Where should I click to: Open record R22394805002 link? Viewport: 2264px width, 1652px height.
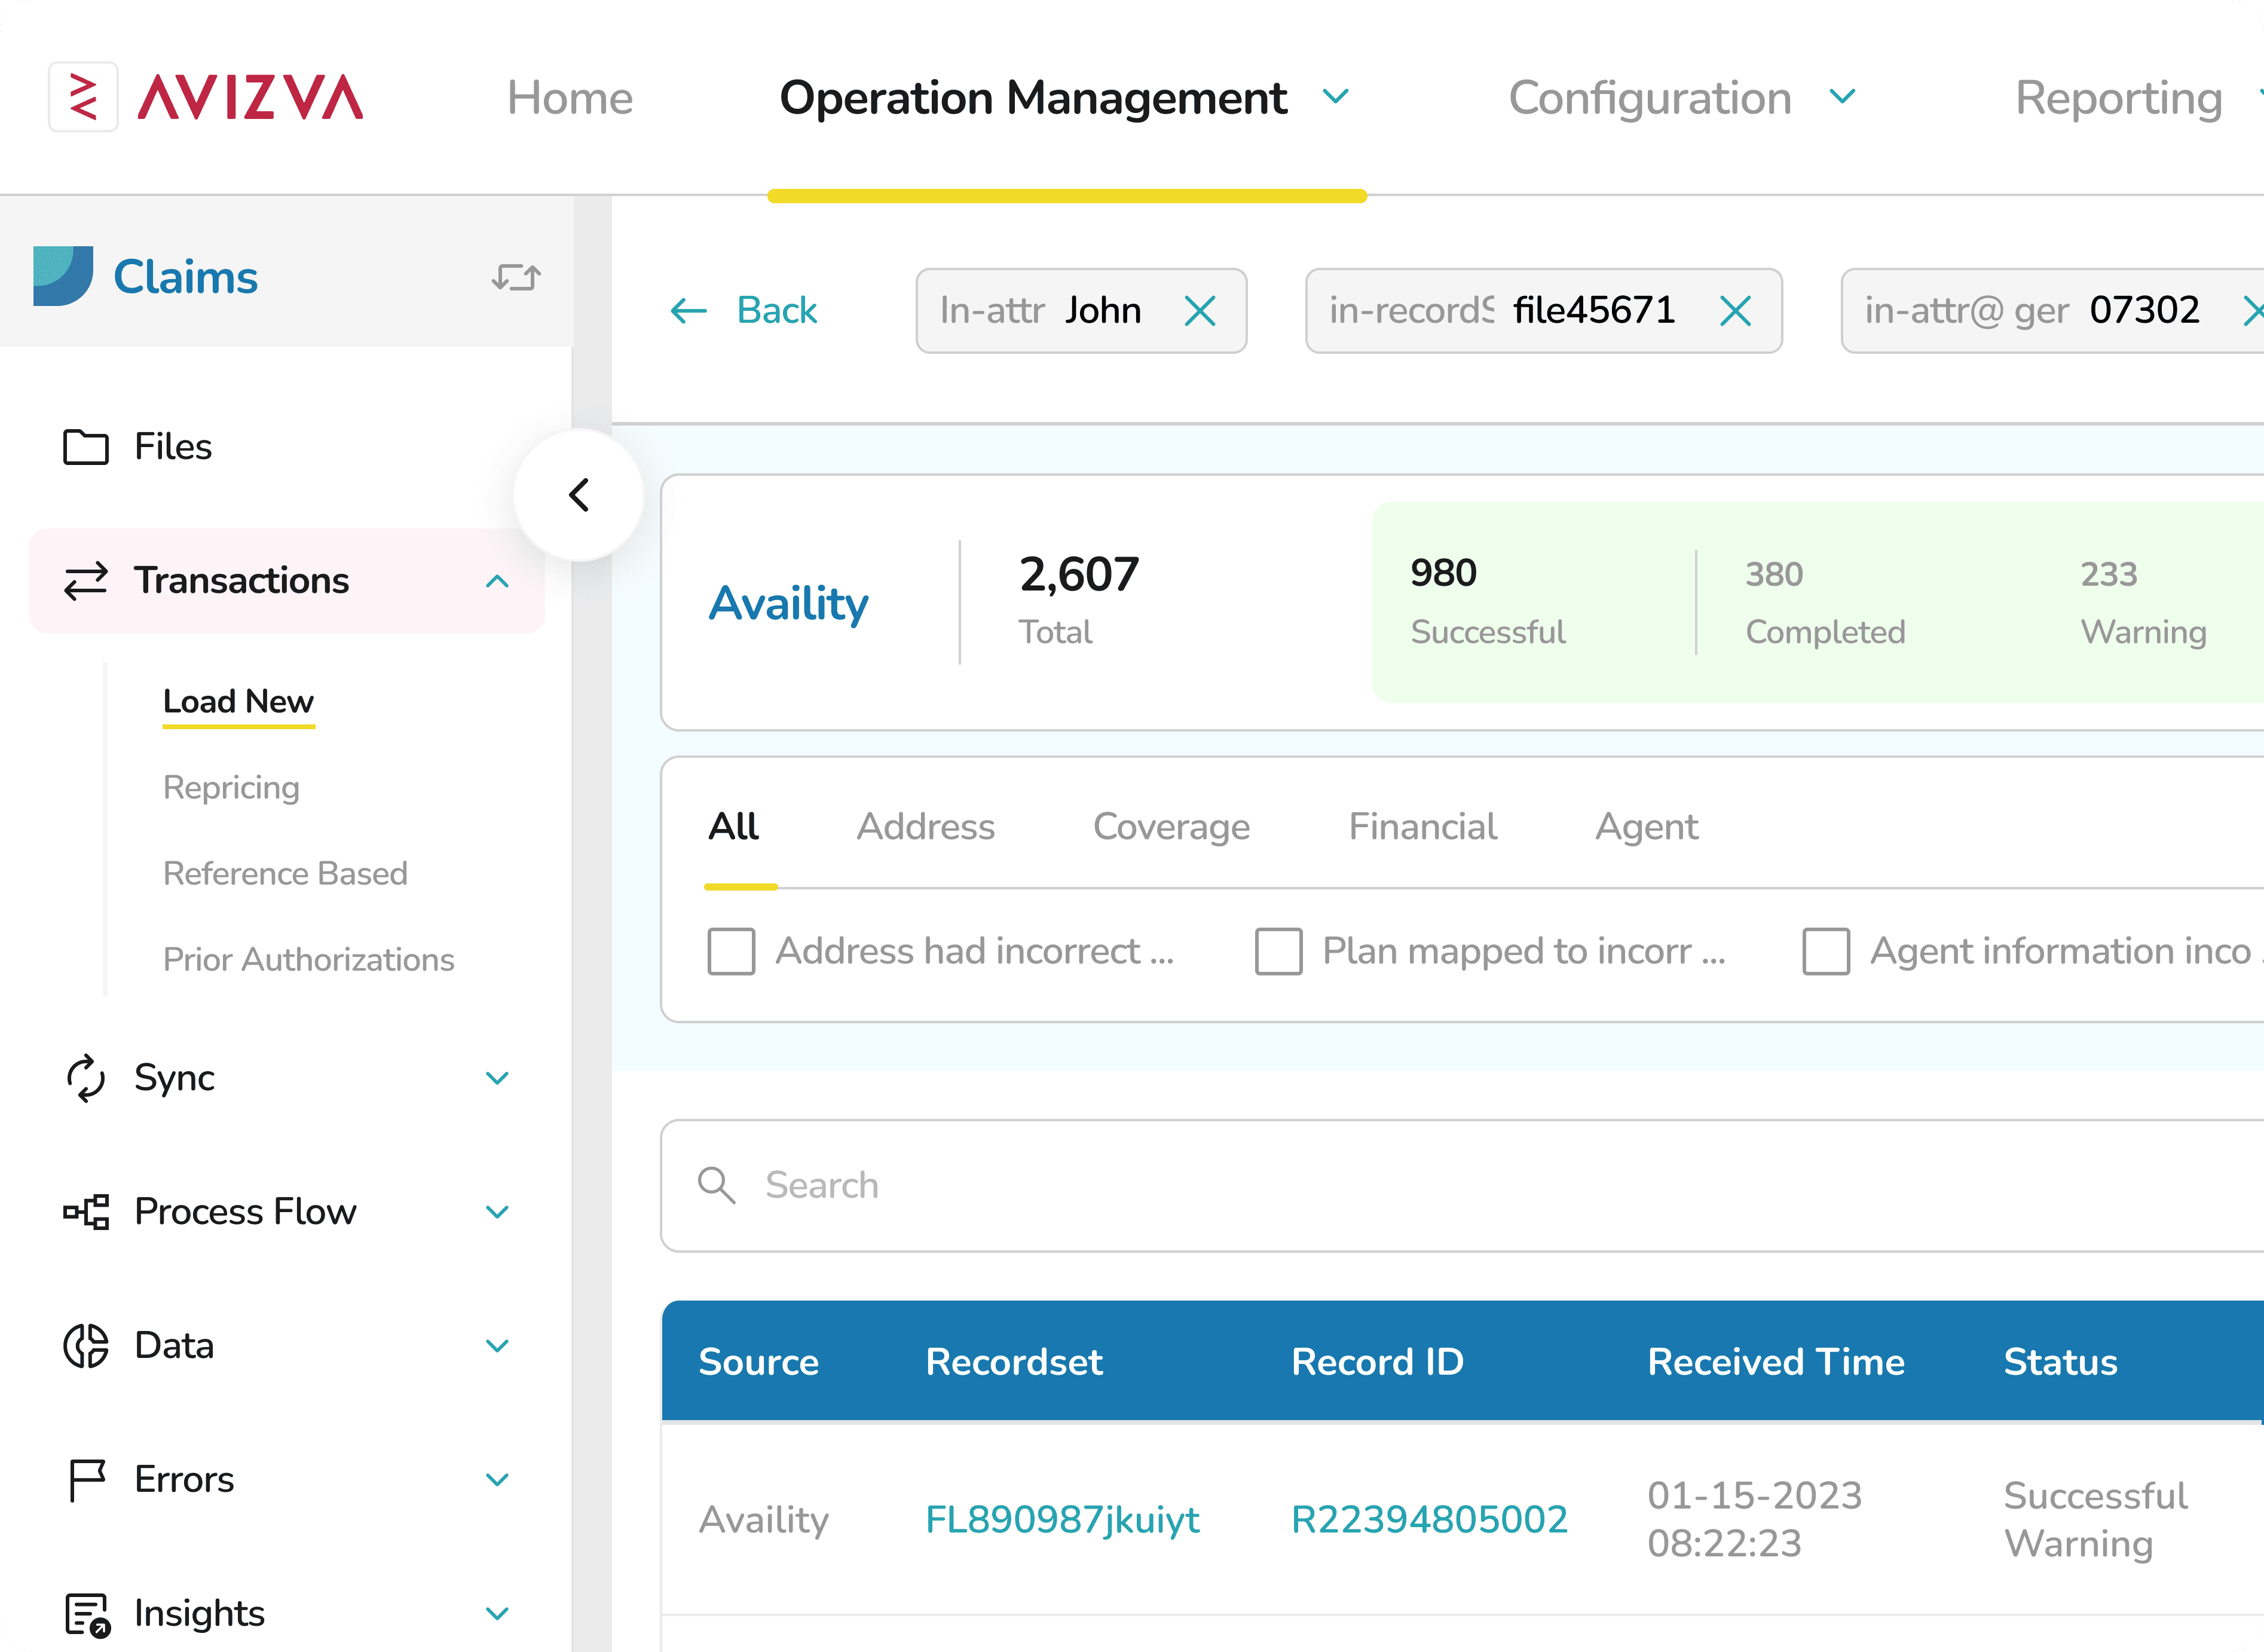1429,1520
